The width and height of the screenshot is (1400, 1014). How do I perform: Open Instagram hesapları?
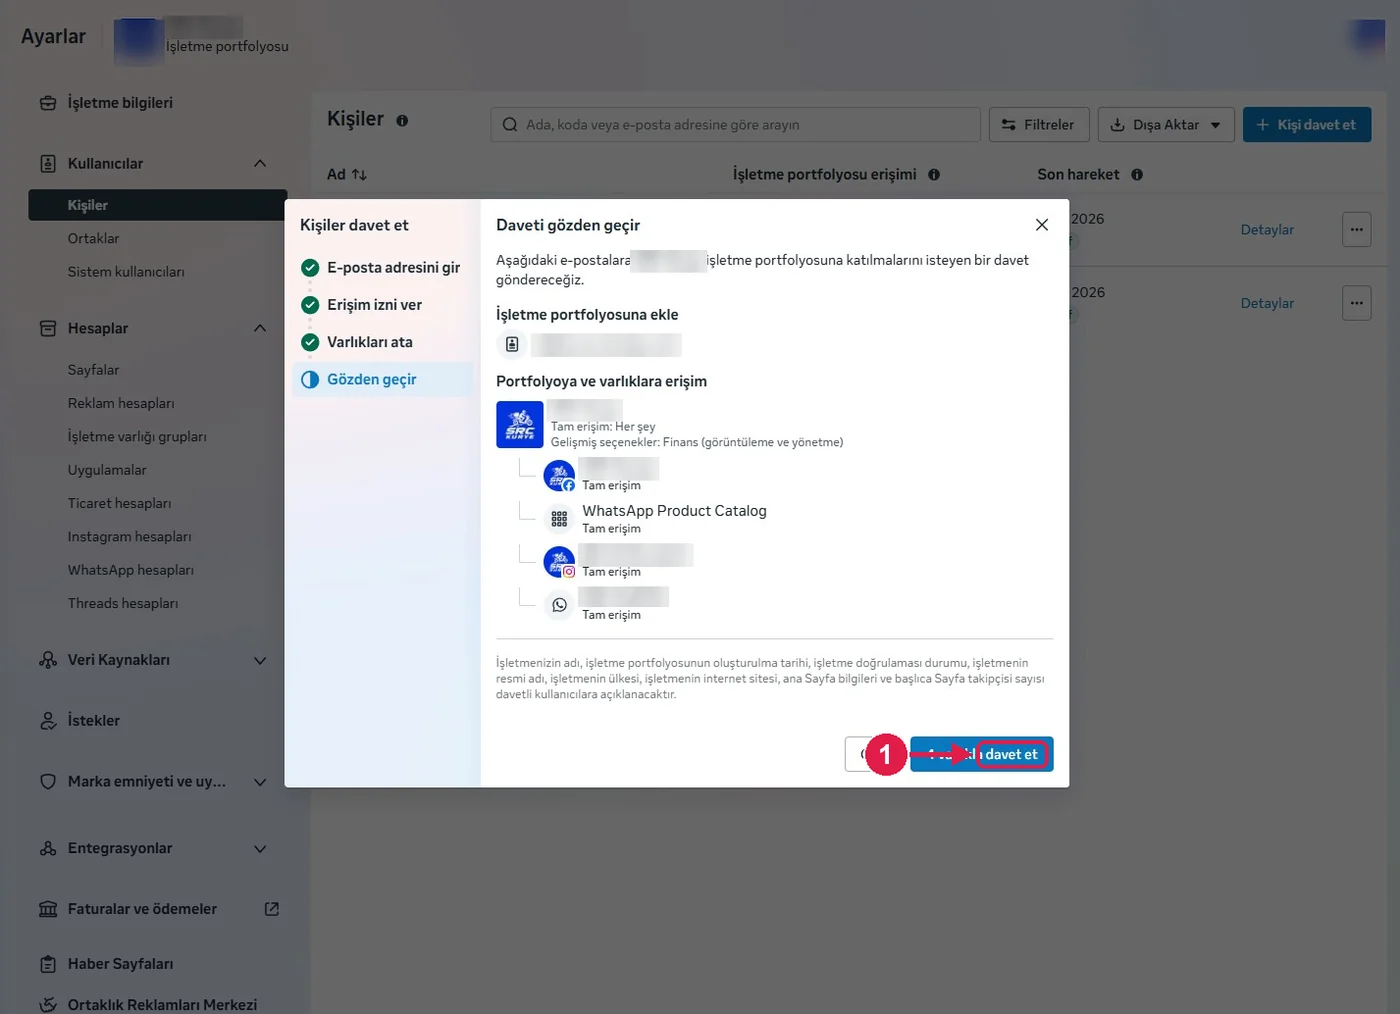[129, 537]
